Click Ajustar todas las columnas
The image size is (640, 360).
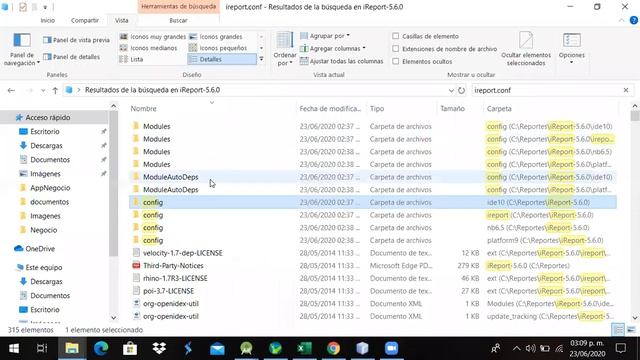coord(342,61)
